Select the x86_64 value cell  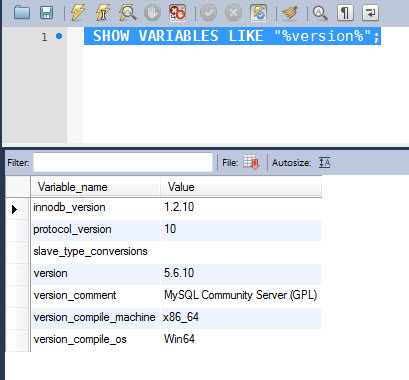[x=241, y=318]
